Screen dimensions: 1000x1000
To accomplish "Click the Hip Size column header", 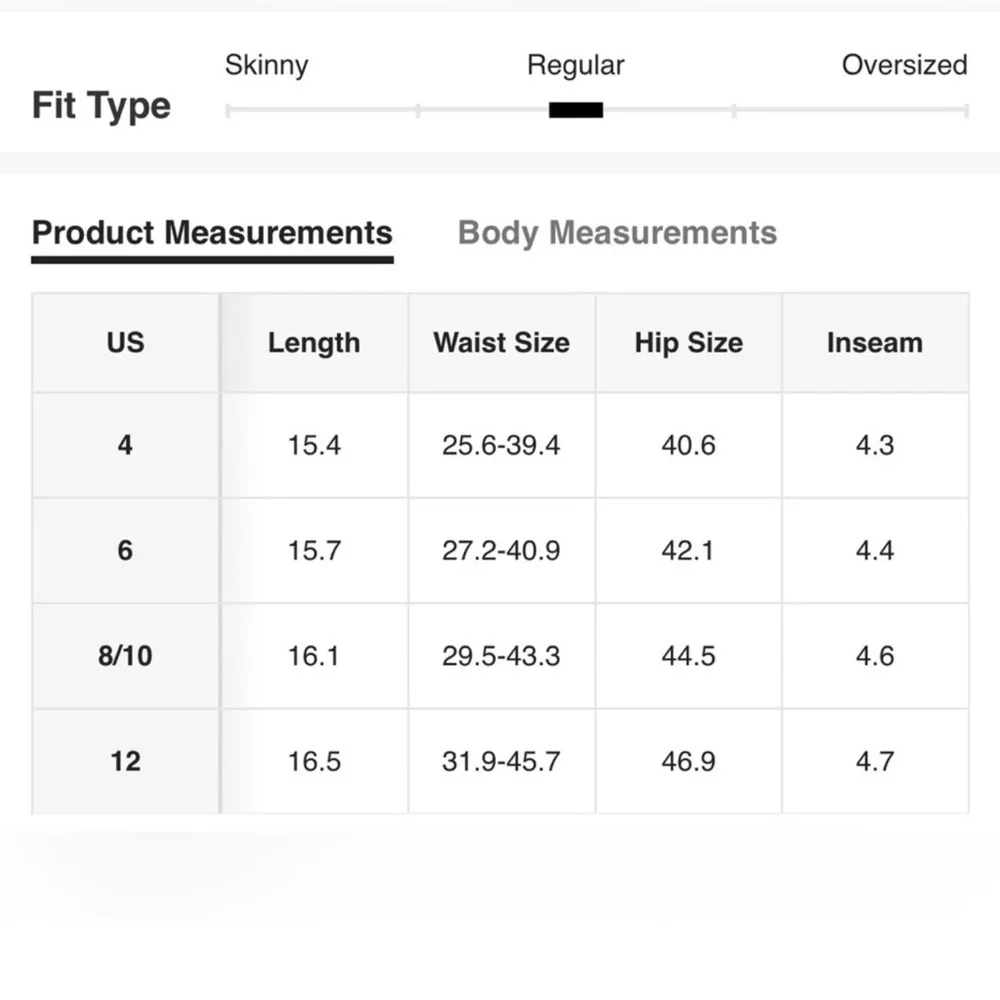I will [x=689, y=342].
